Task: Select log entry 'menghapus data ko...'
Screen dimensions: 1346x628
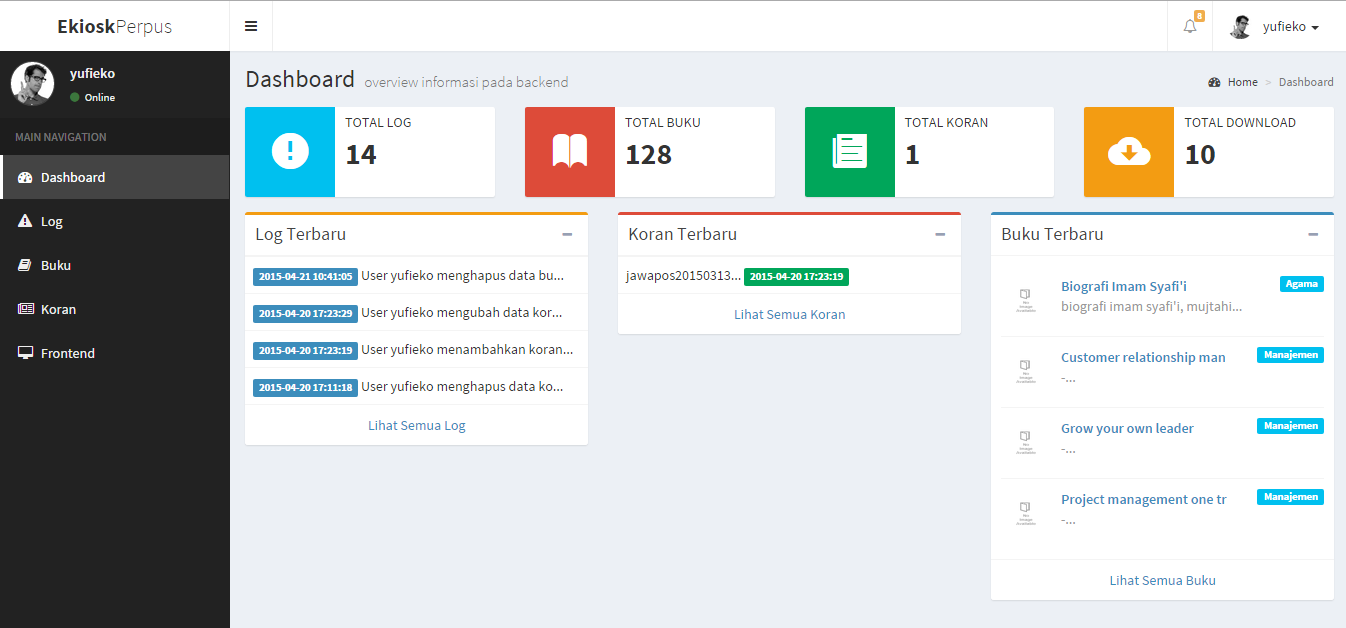Action: [x=463, y=386]
